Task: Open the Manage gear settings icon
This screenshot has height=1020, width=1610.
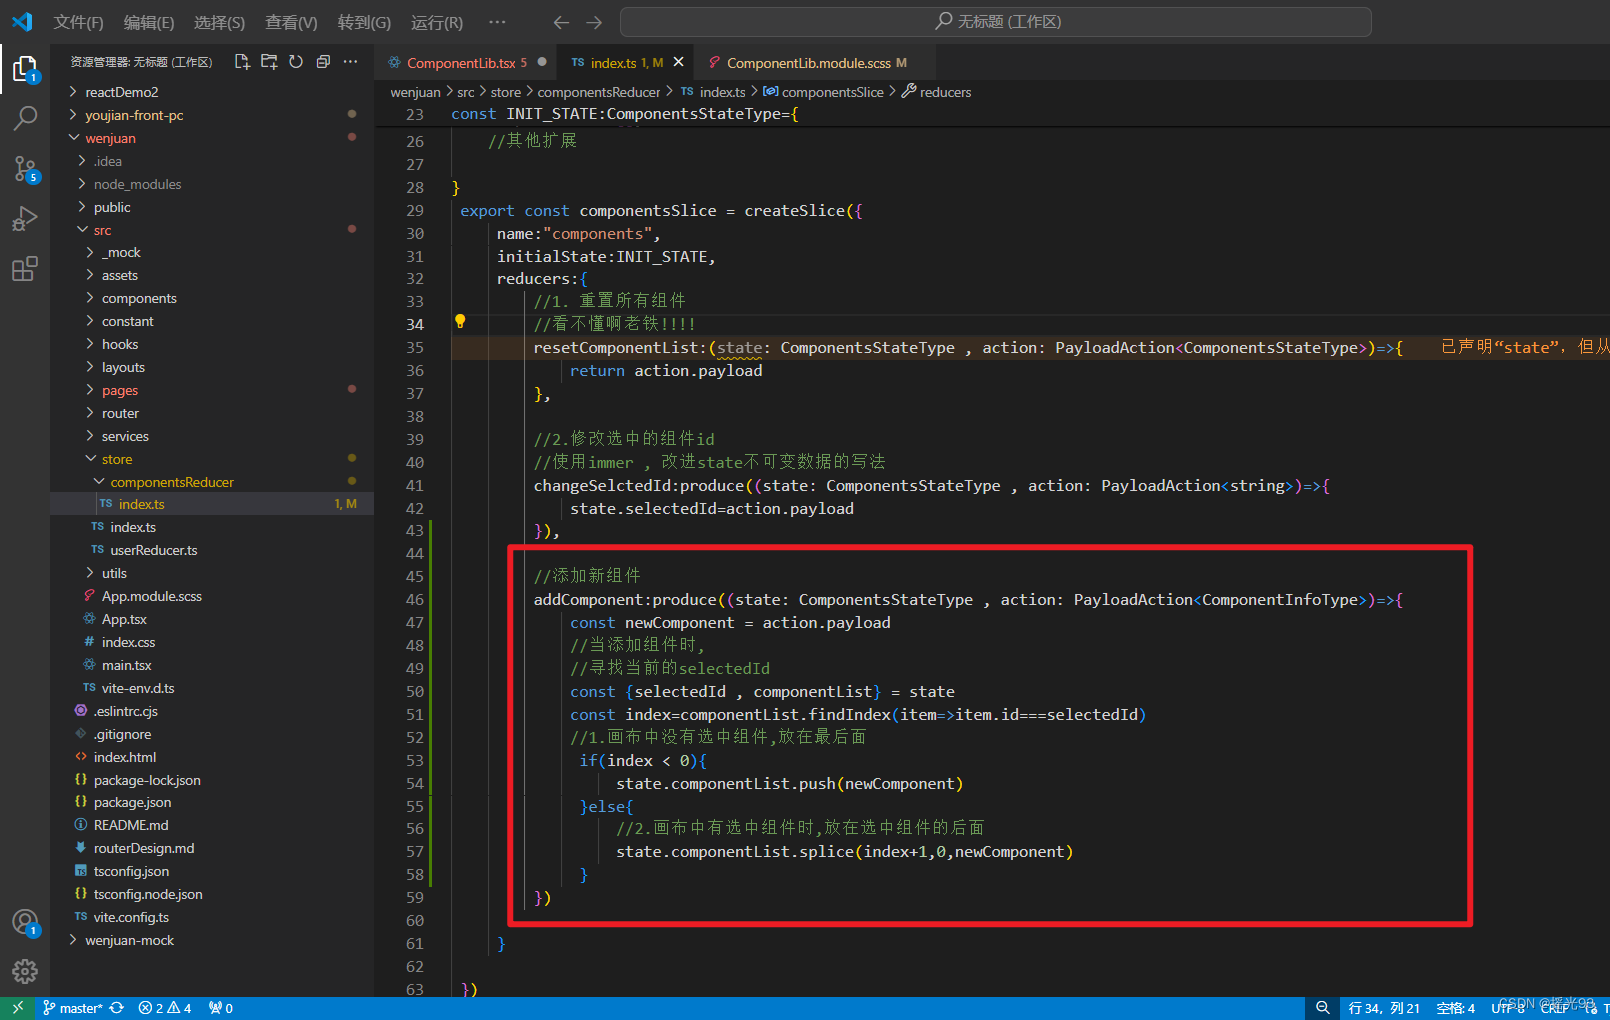Action: point(25,971)
